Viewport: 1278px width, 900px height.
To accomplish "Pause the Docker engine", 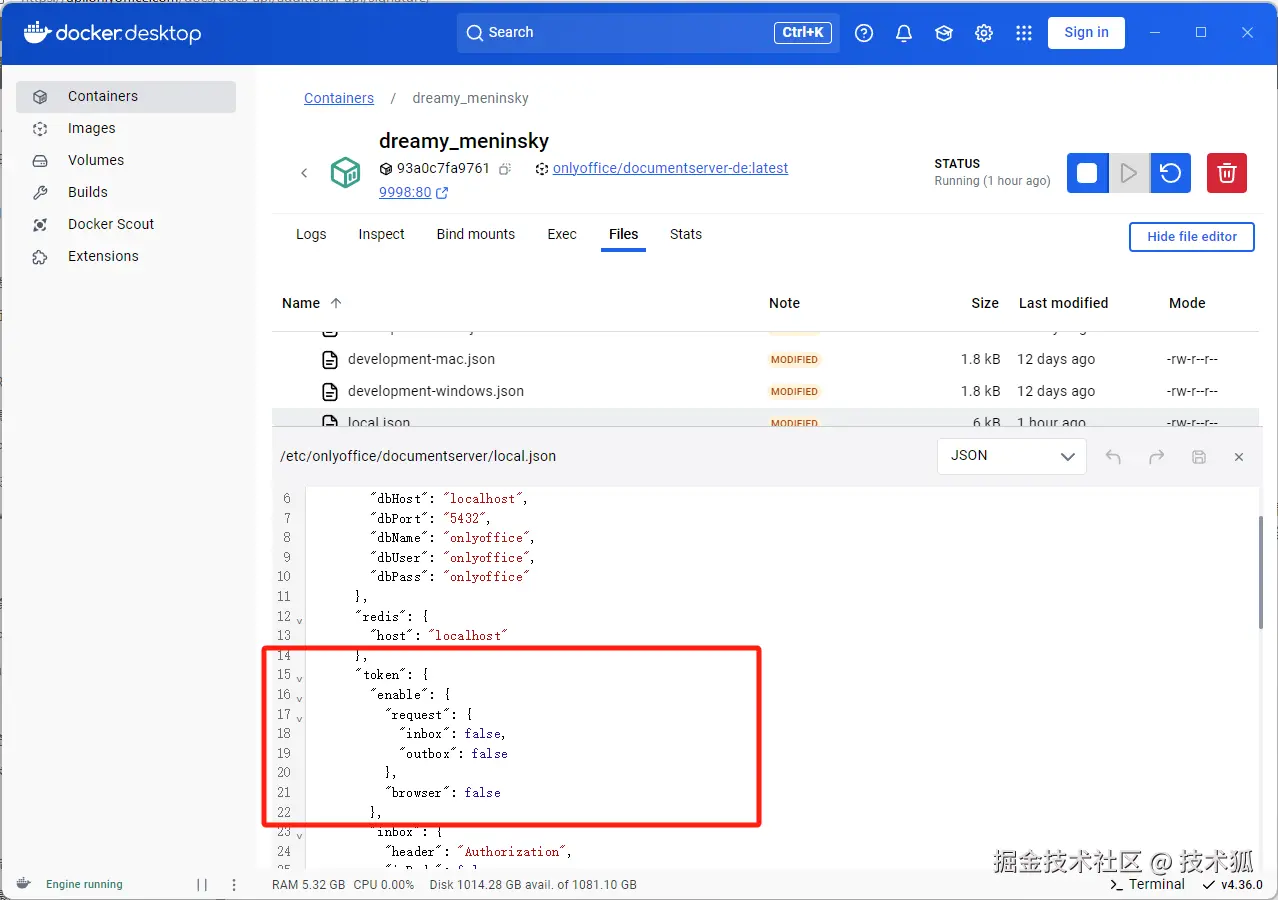I will [202, 885].
